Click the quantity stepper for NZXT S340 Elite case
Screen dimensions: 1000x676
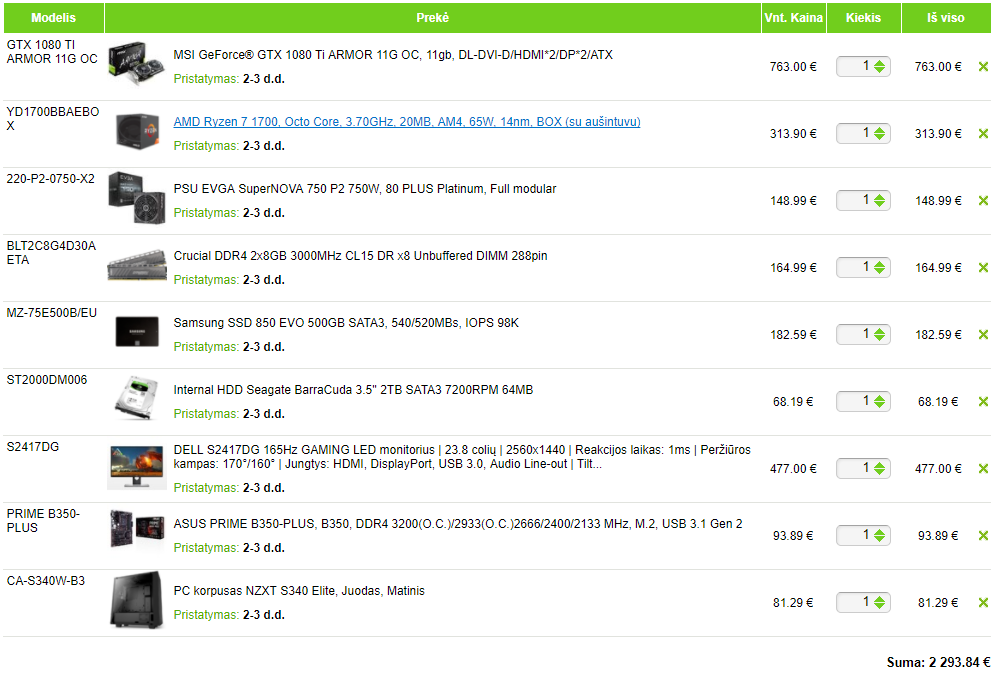coord(879,602)
